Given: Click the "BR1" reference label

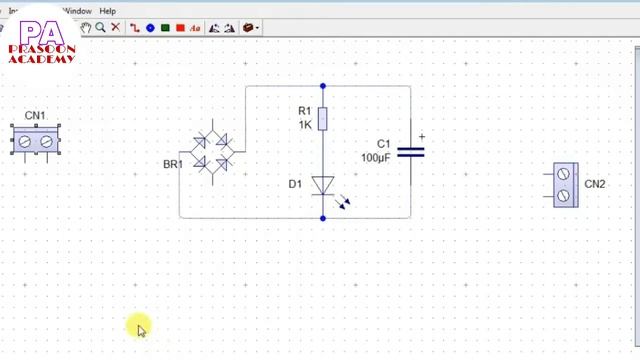Looking at the screenshot, I should click(x=173, y=164).
